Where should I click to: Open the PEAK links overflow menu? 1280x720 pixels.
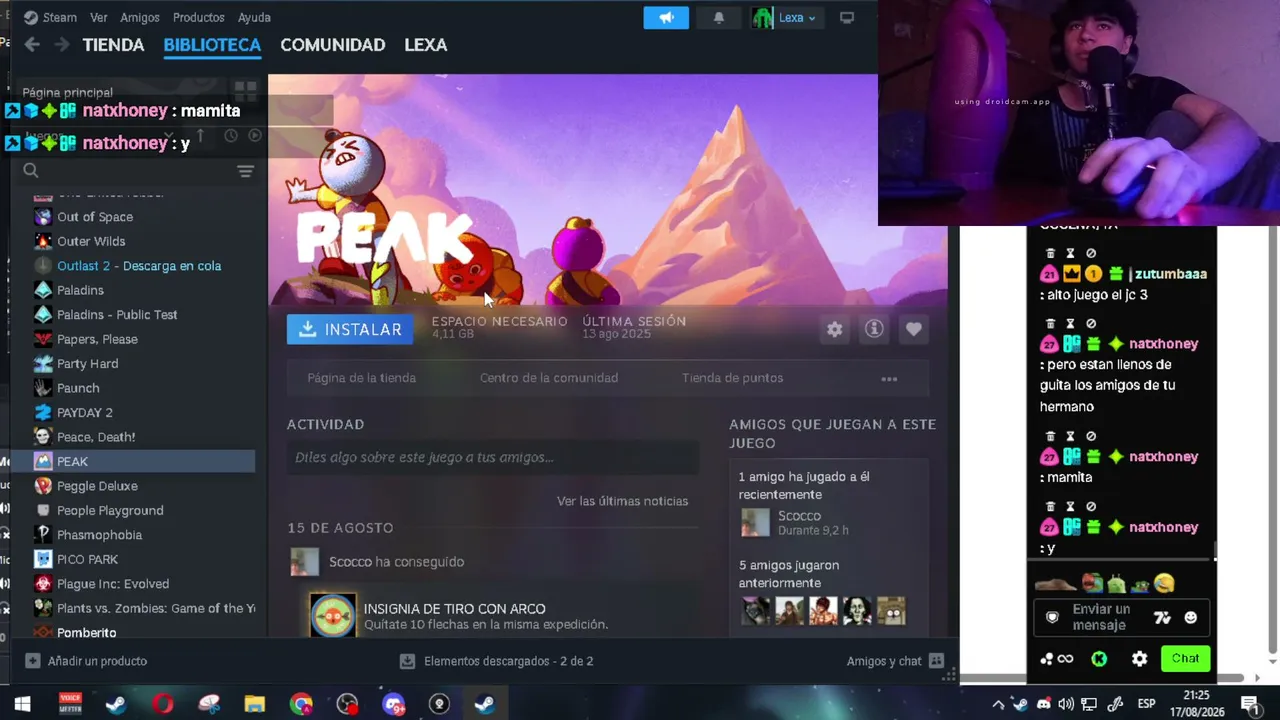click(x=889, y=378)
